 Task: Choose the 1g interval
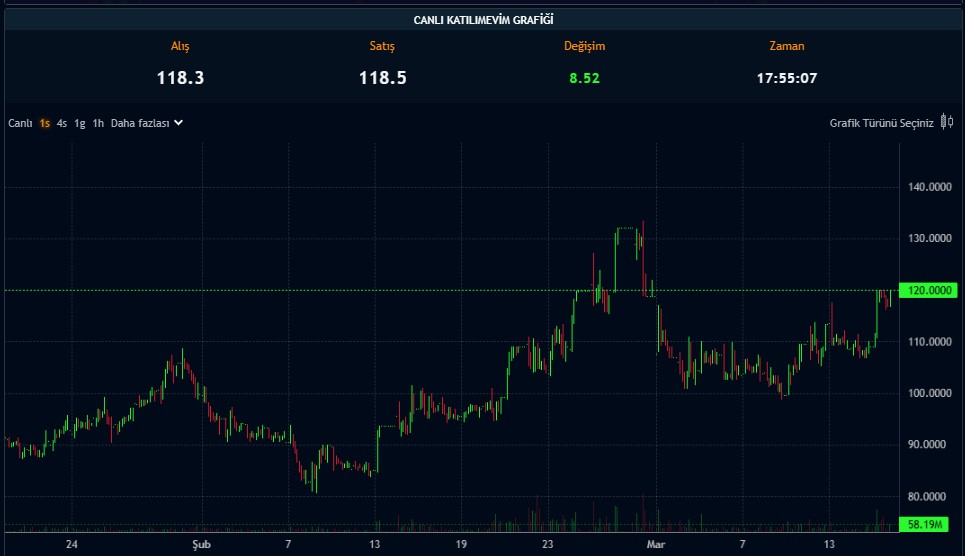click(79, 123)
